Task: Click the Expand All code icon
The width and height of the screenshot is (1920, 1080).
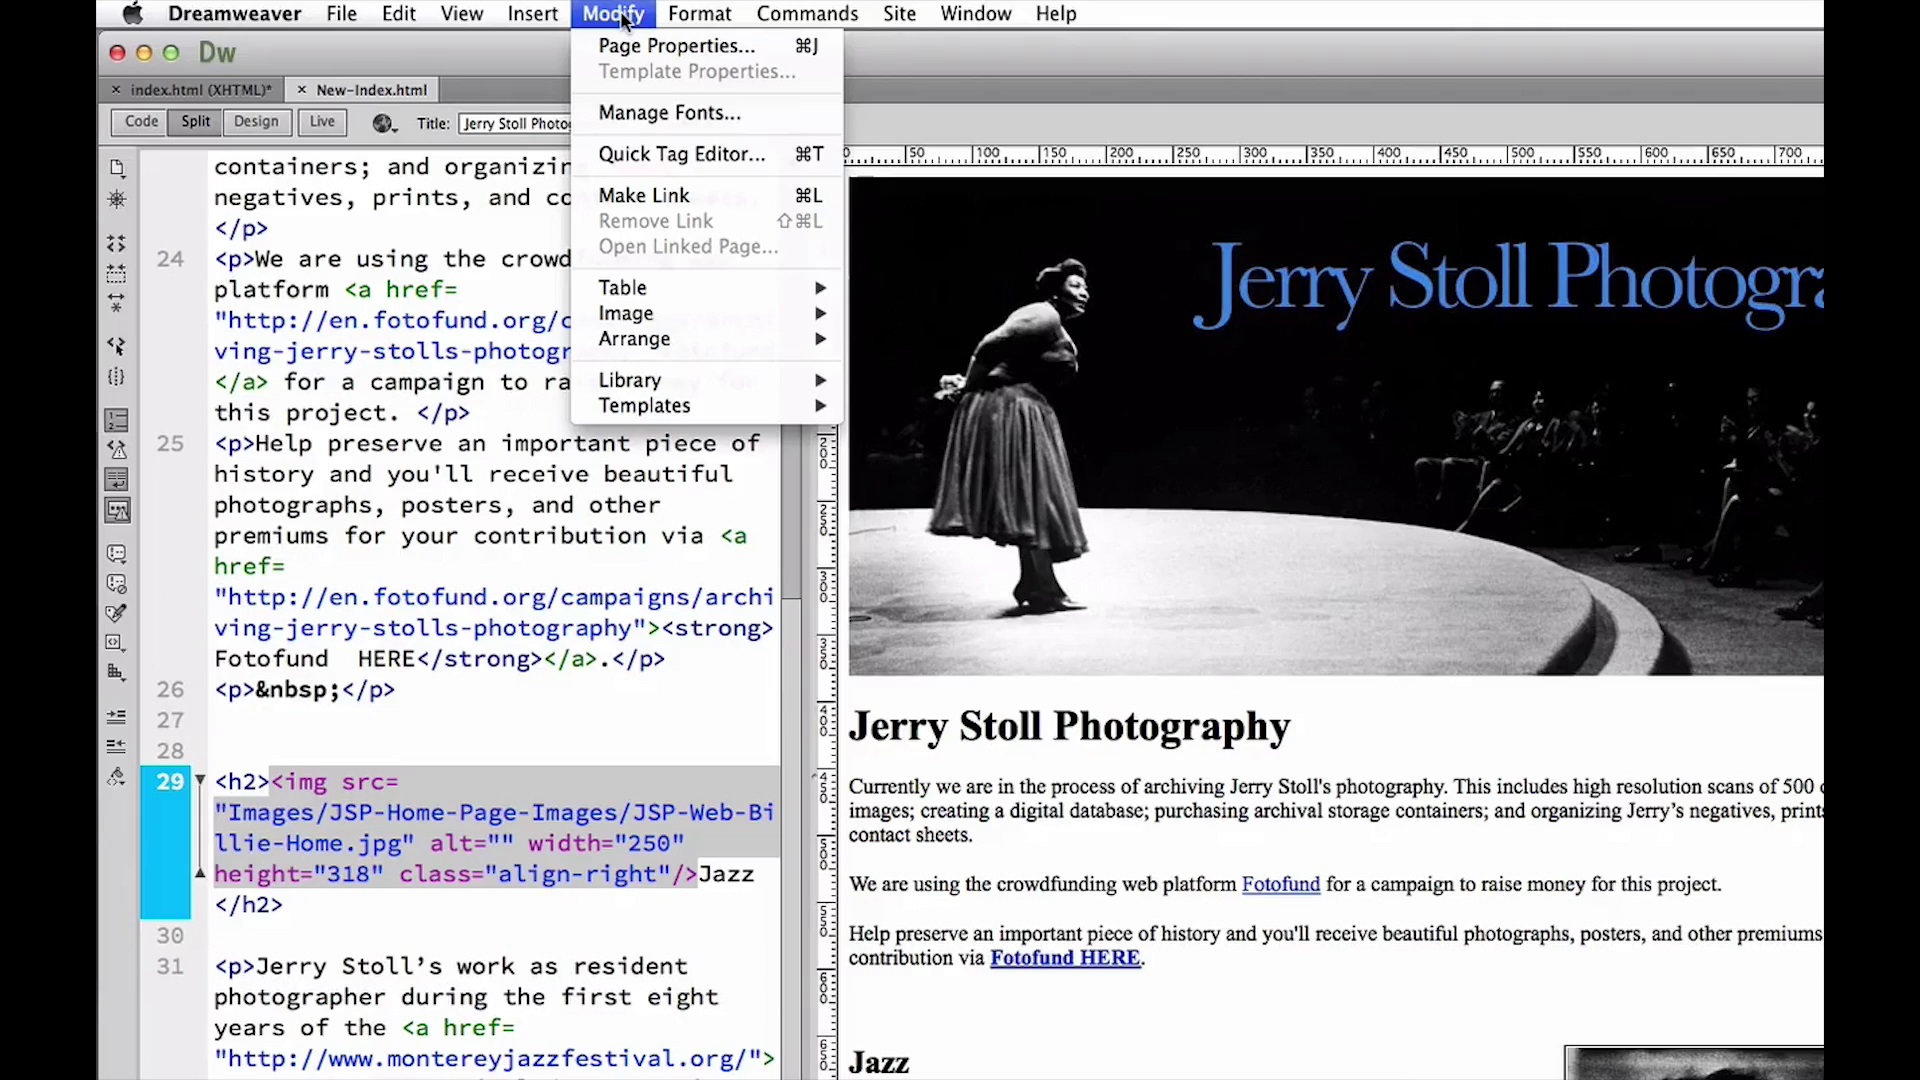Action: [x=117, y=302]
